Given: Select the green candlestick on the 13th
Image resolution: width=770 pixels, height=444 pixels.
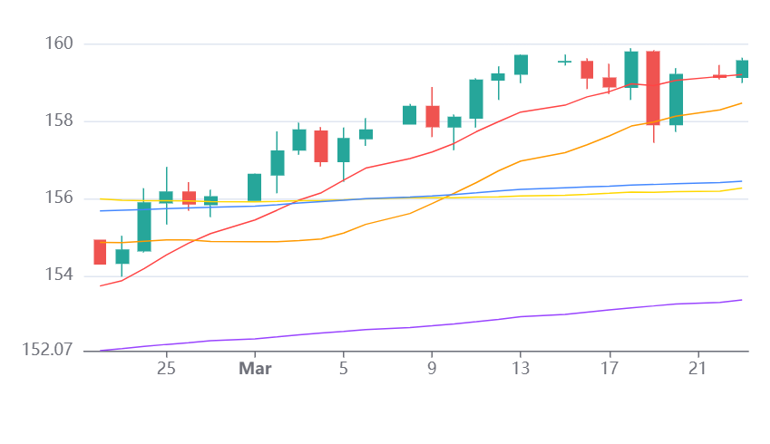Looking at the screenshot, I should coord(521,65).
